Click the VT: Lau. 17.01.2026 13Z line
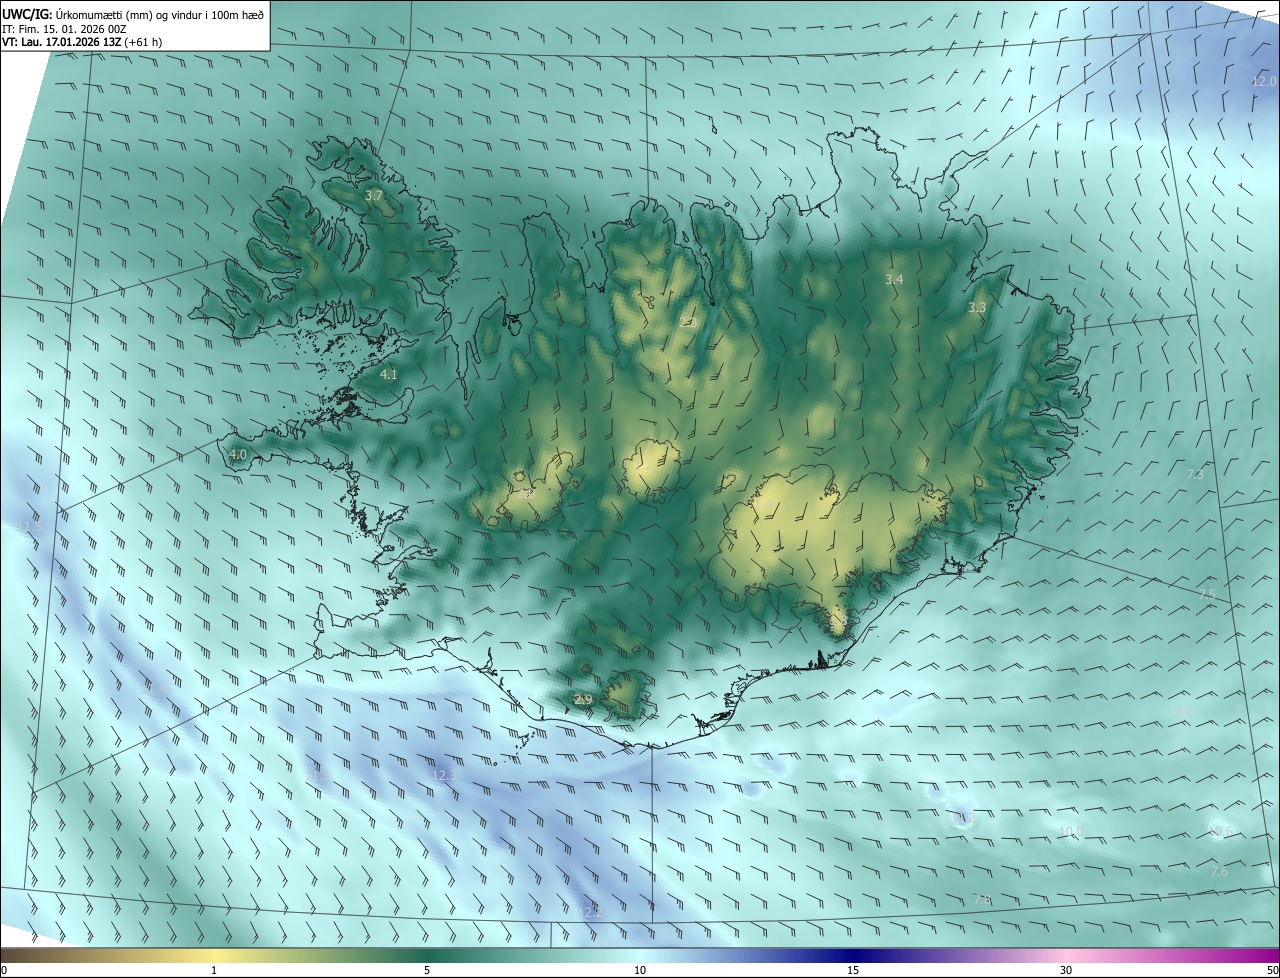The height and width of the screenshot is (978, 1280). click(83, 43)
